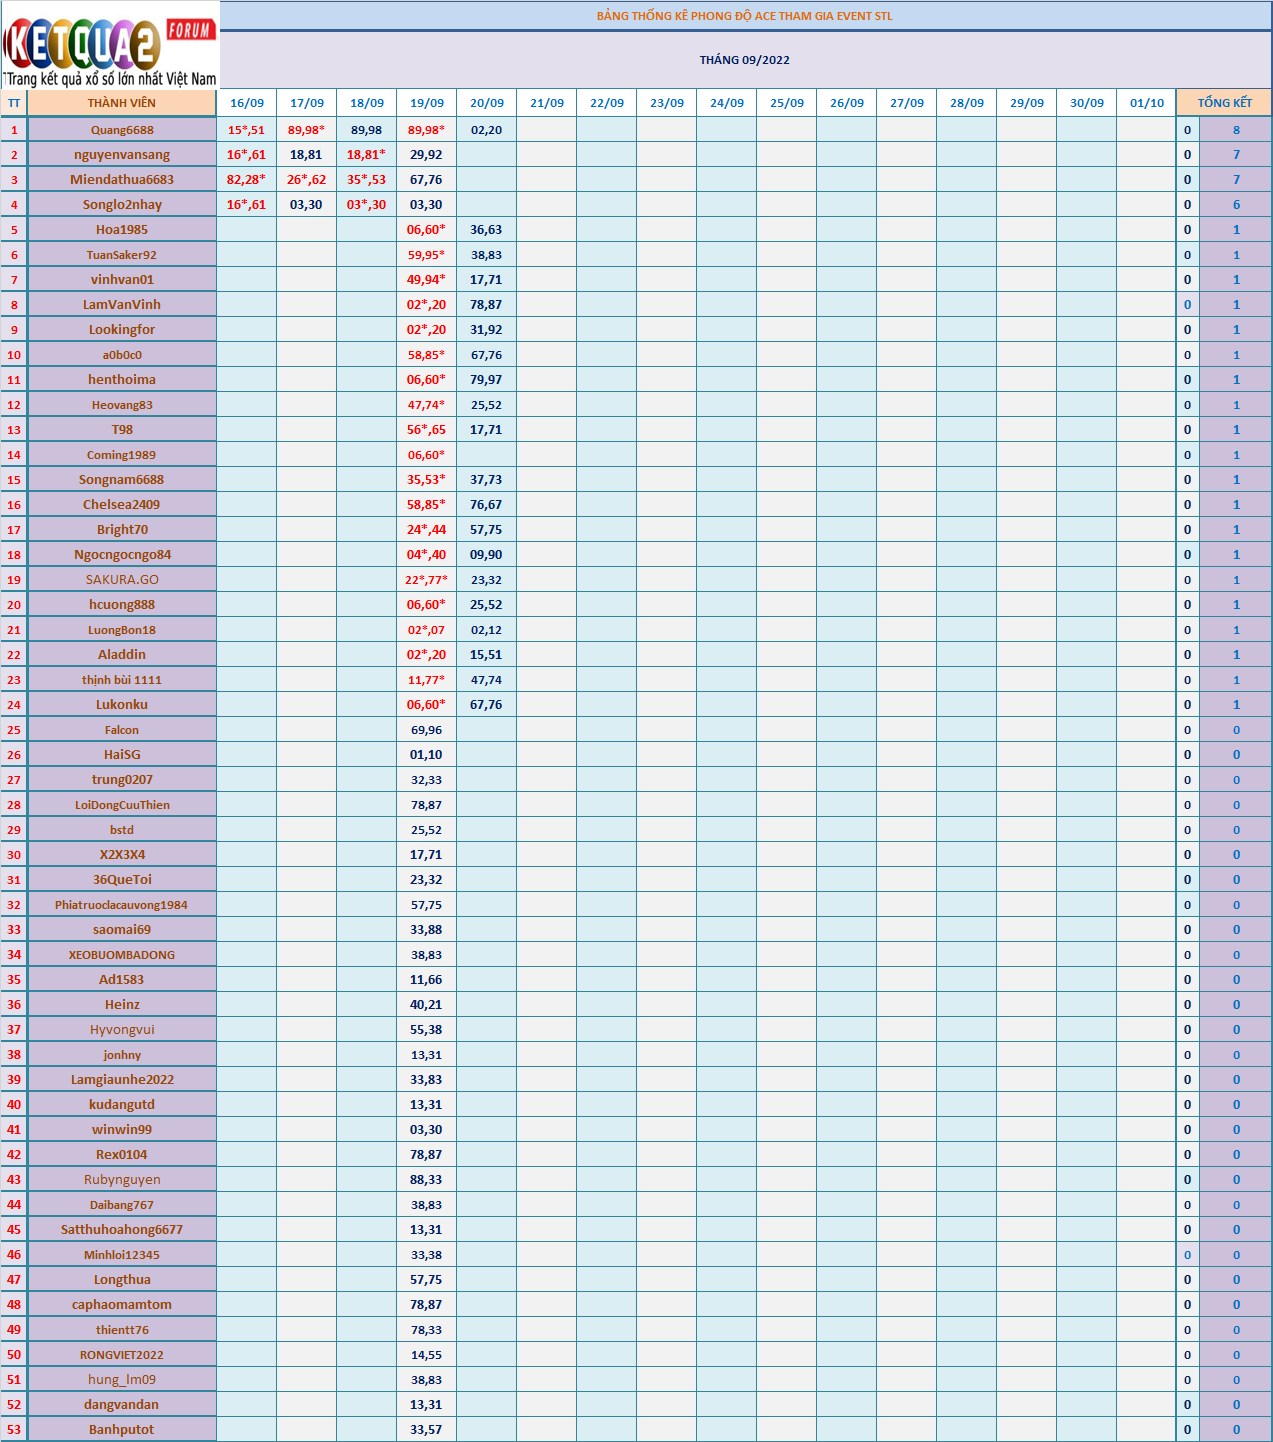The width and height of the screenshot is (1273, 1442).
Task: Click Quang6688's 16/09 cell 15*,51
Action: (247, 130)
